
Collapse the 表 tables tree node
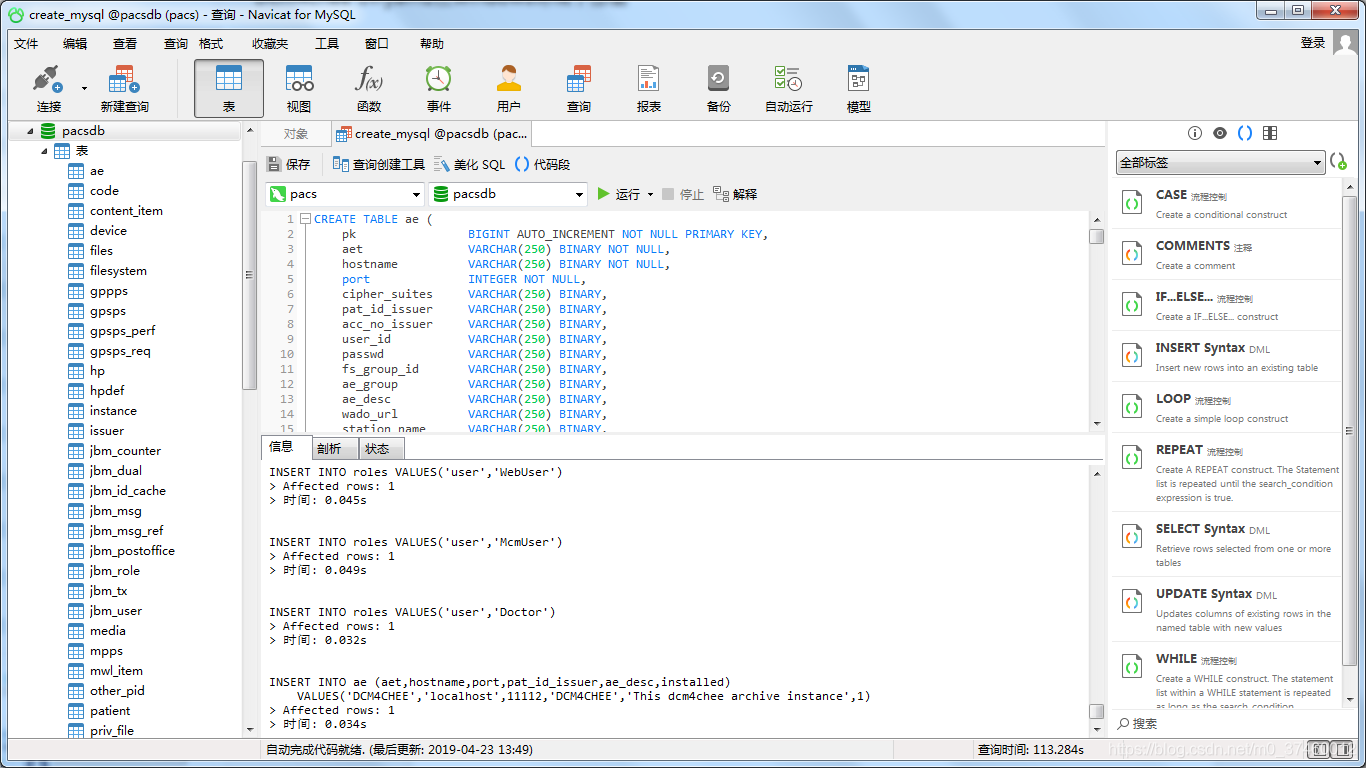pos(44,150)
